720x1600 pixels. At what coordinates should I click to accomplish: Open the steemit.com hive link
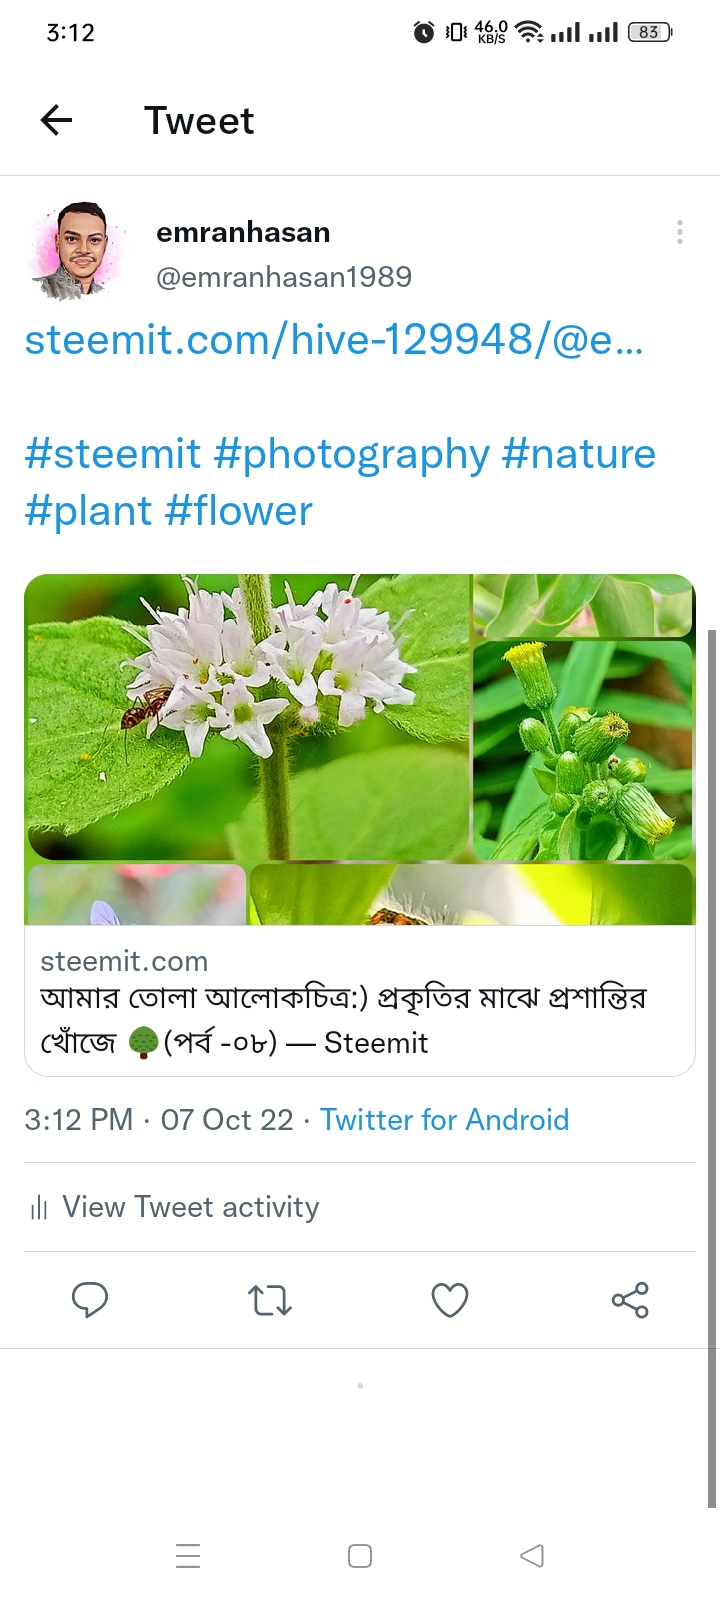click(334, 340)
